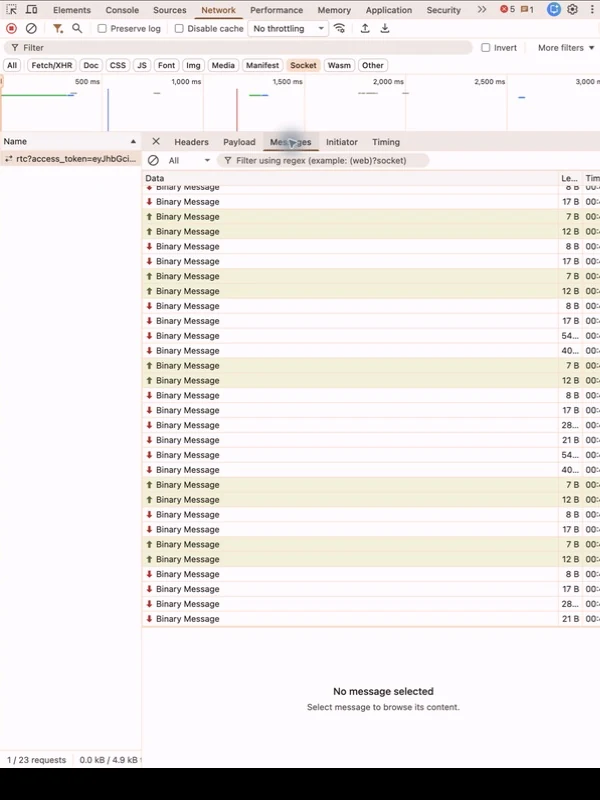600x800 pixels.
Task: Toggle the Socket filter chip
Action: 303,65
